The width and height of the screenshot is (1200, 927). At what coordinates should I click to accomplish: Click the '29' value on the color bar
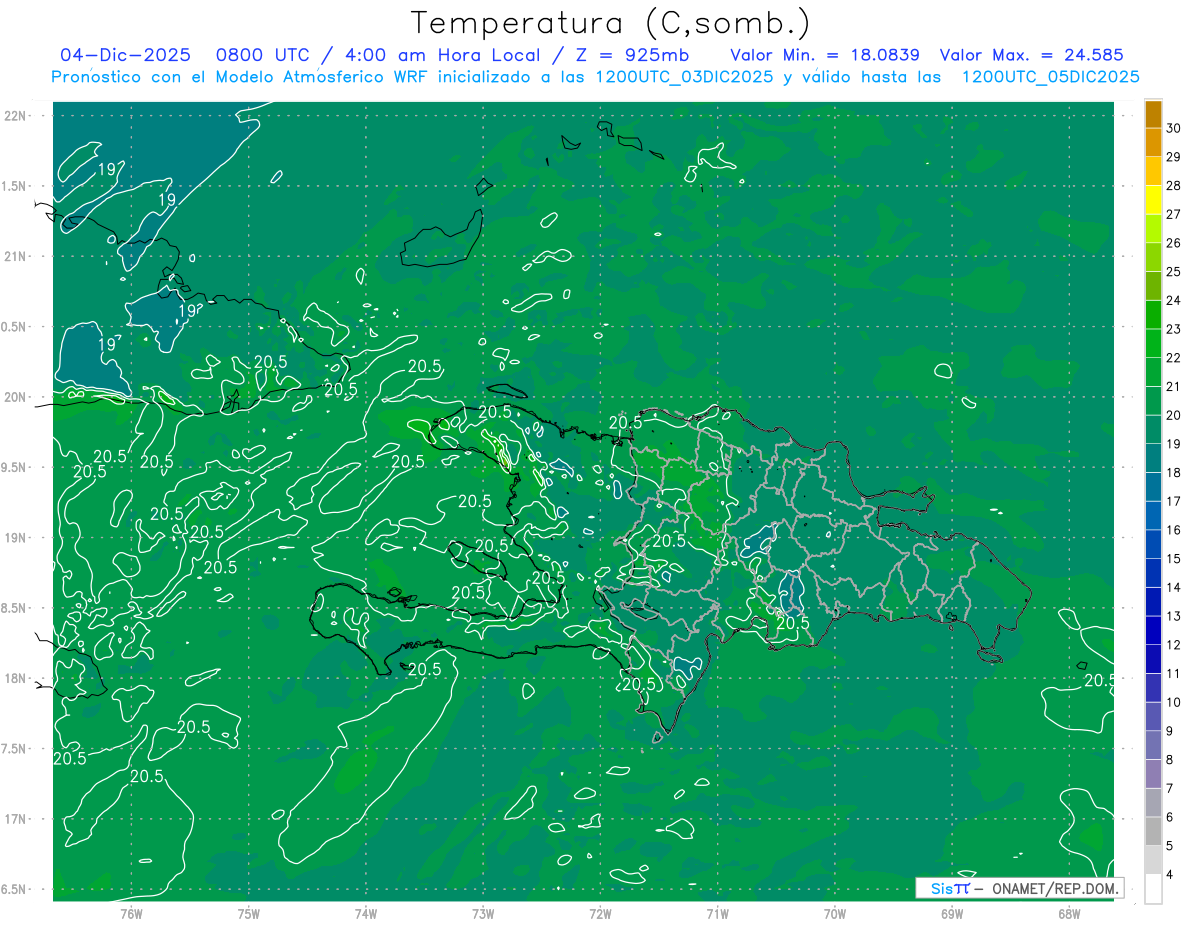click(x=1174, y=157)
